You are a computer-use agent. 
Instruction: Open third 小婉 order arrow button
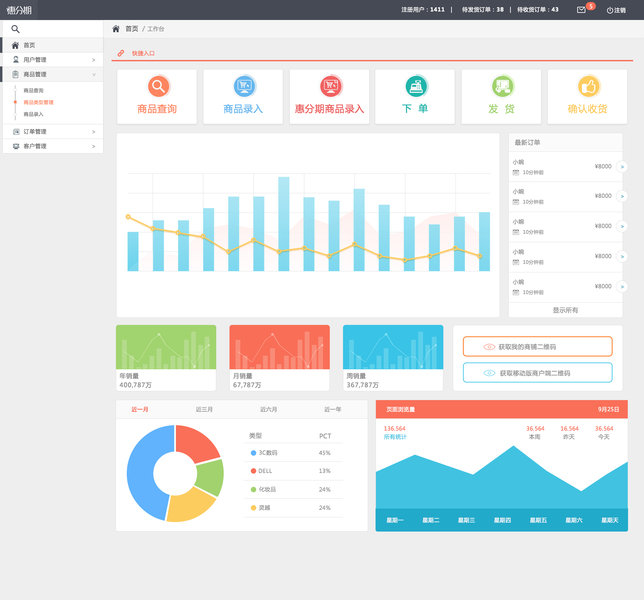622,226
